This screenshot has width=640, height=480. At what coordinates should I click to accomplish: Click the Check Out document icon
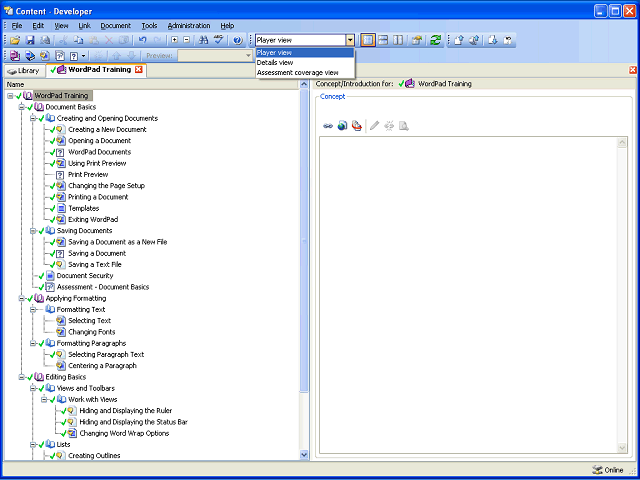(x=493, y=40)
